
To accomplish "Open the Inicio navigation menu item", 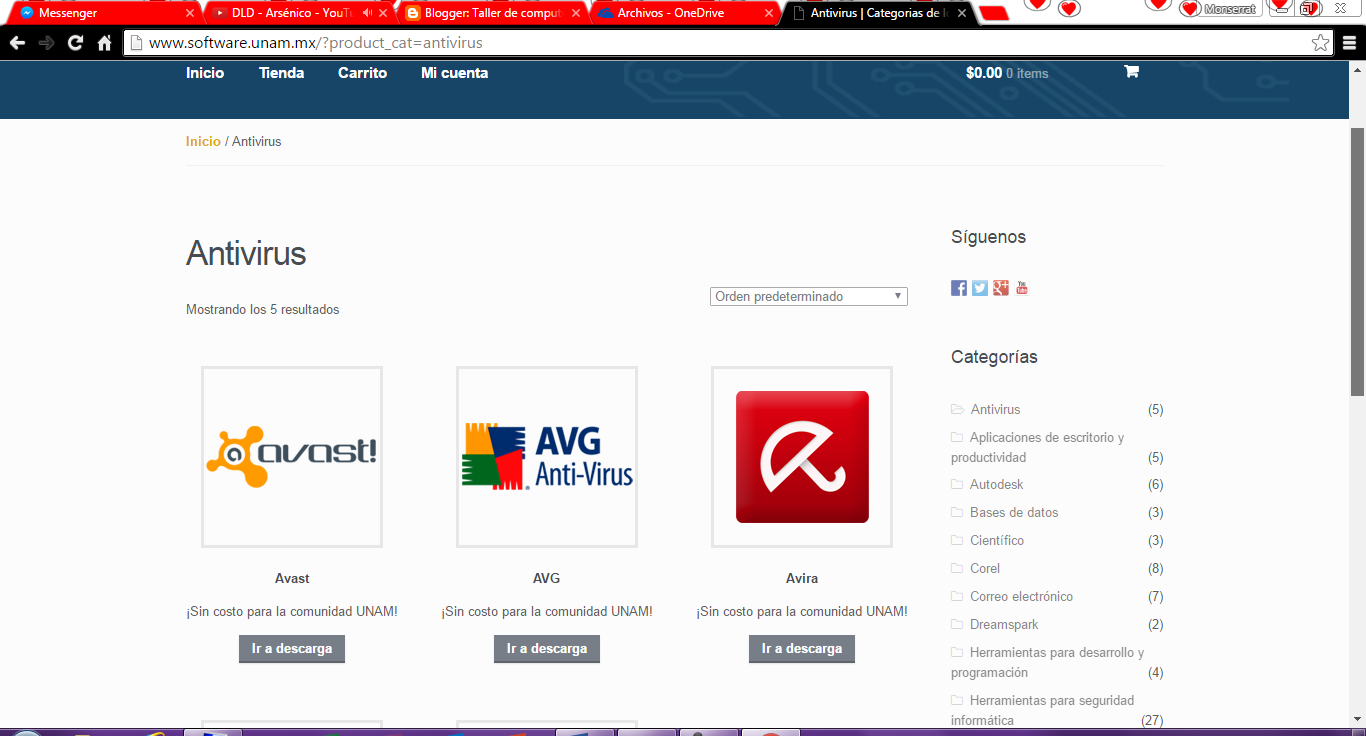I will coord(205,73).
